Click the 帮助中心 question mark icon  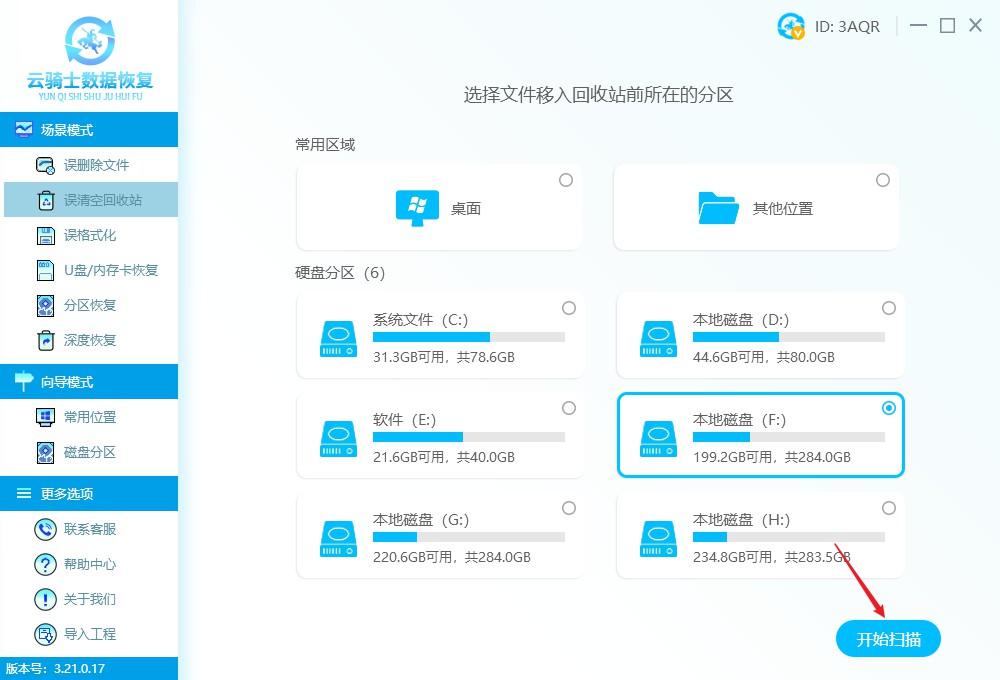tap(45, 564)
